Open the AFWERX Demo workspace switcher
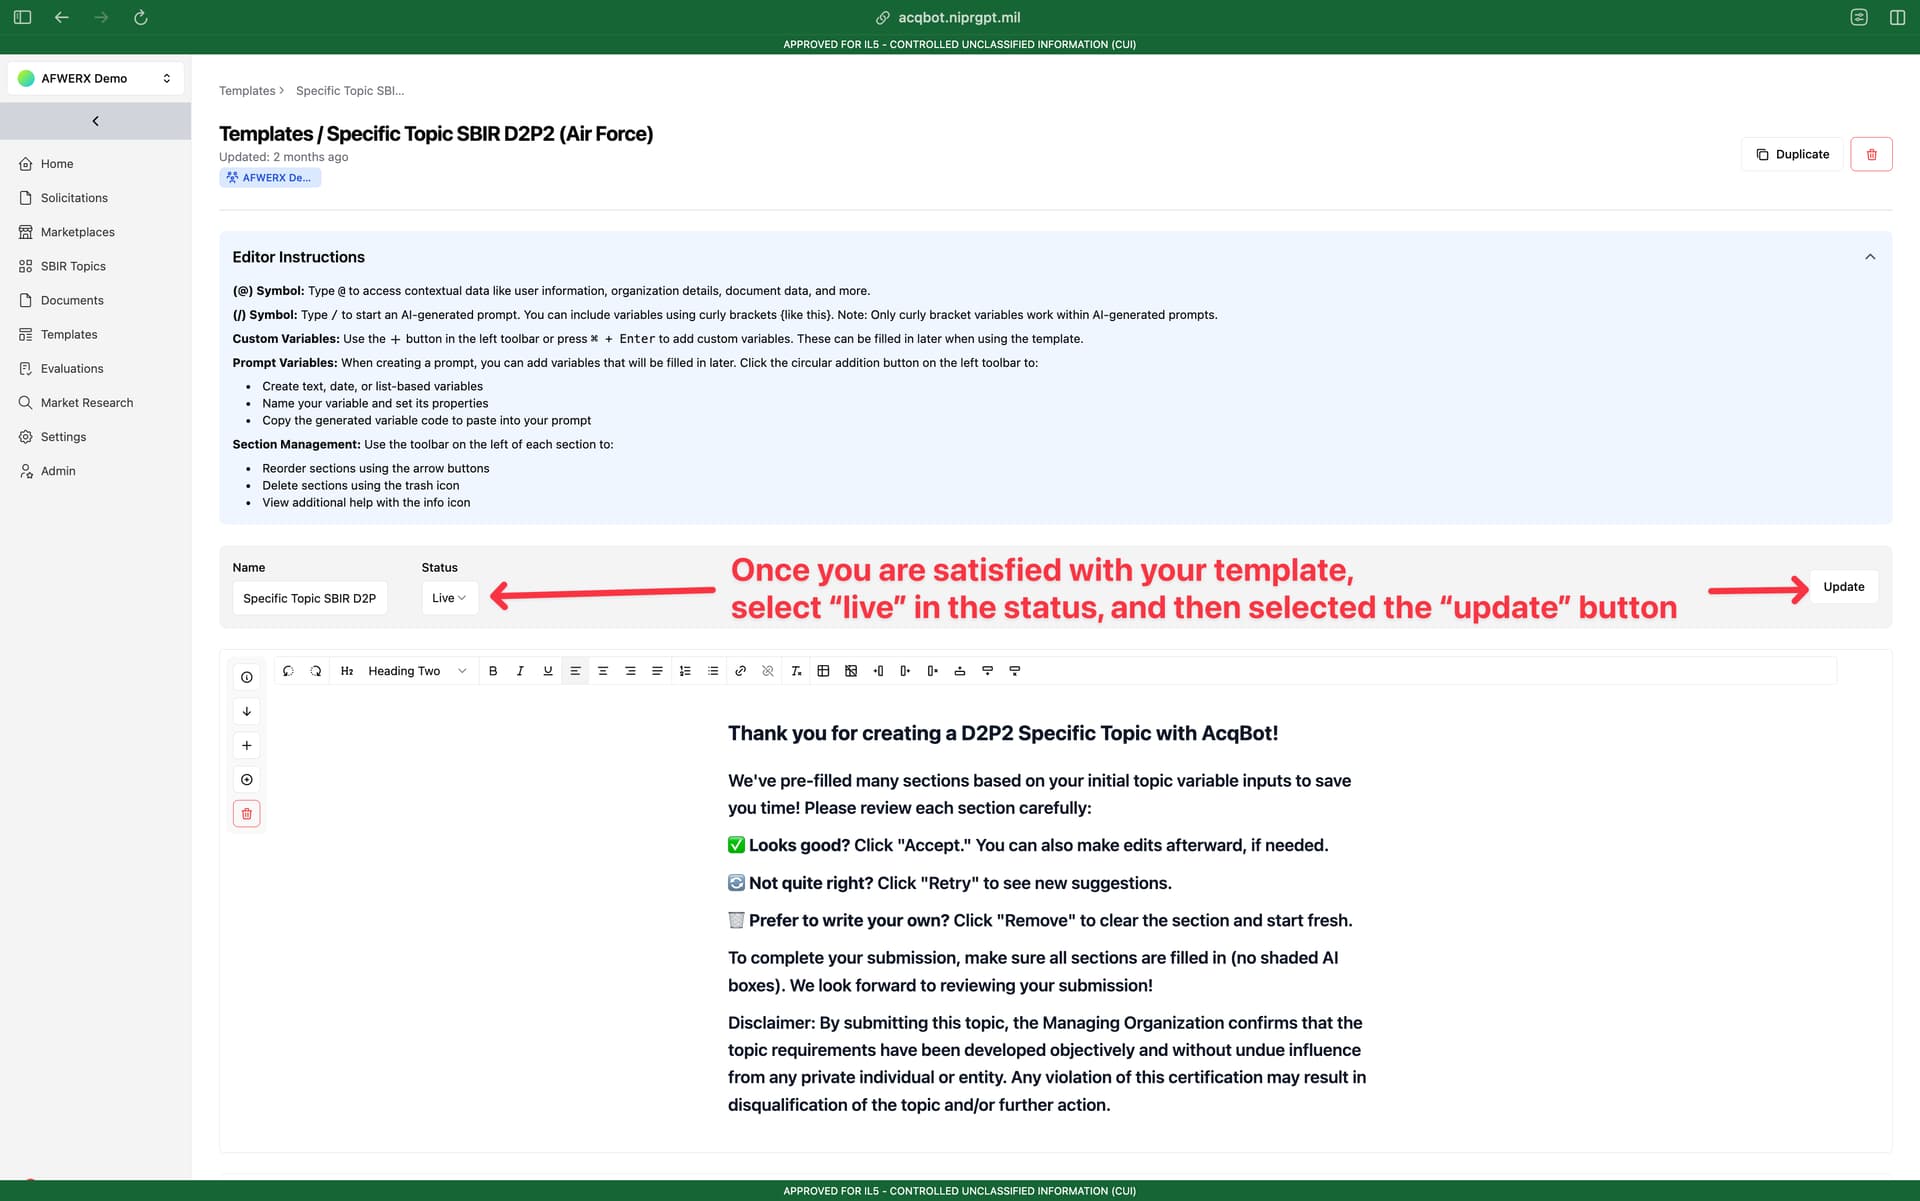Viewport: 1920px width, 1201px height. click(x=95, y=78)
